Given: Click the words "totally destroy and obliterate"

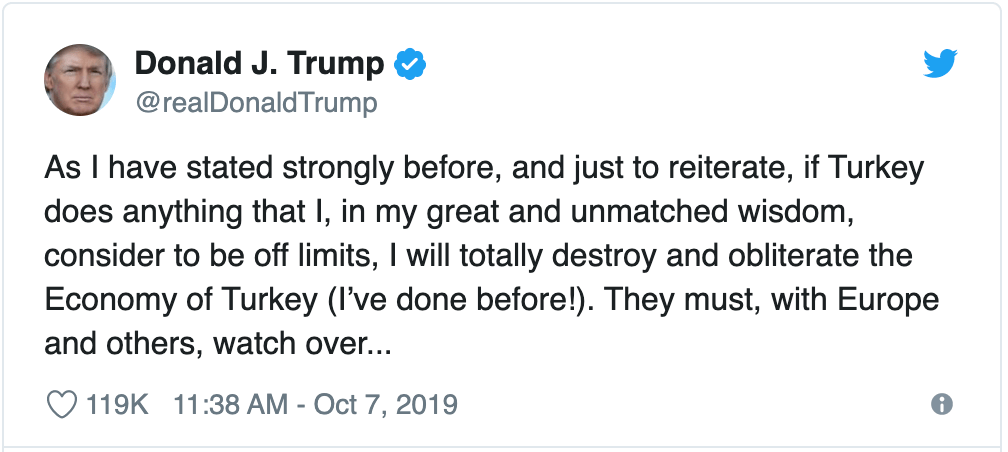Looking at the screenshot, I should pos(620,256).
